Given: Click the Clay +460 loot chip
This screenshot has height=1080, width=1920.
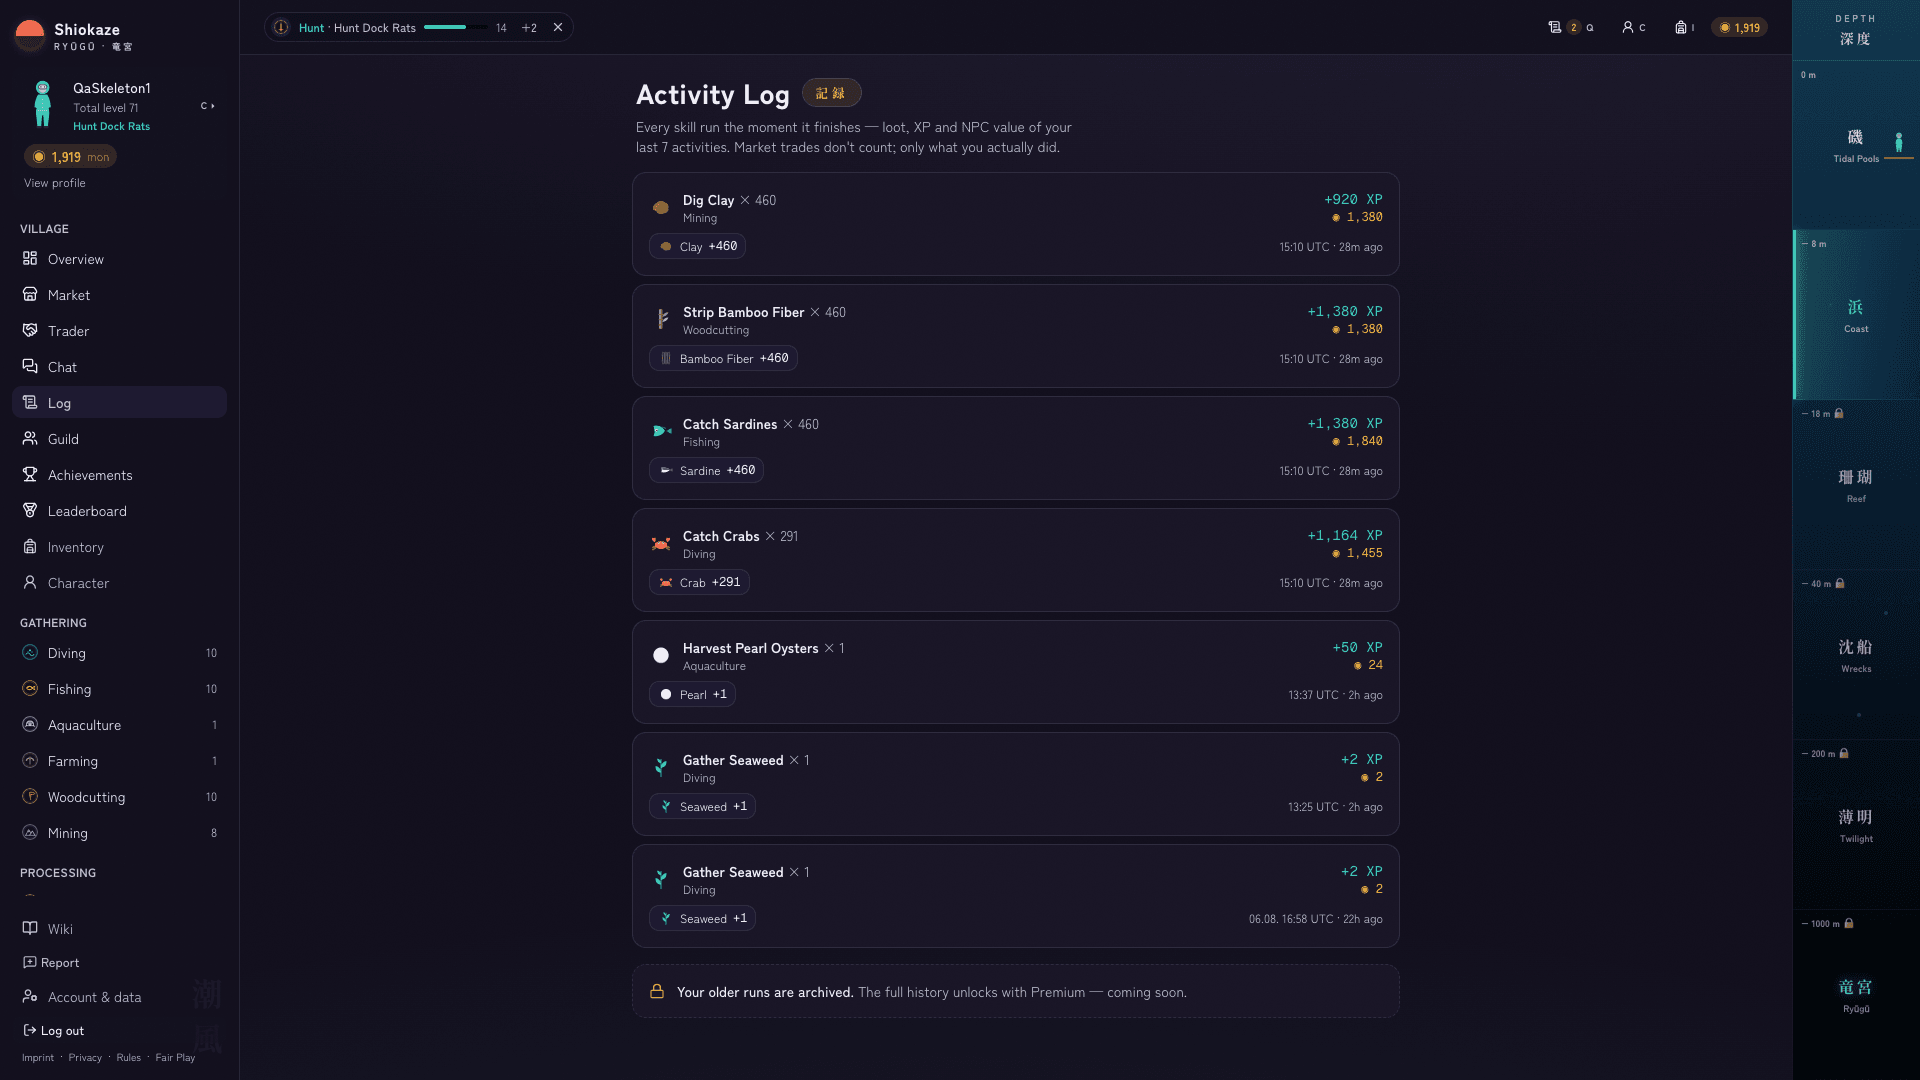Looking at the screenshot, I should 697,246.
